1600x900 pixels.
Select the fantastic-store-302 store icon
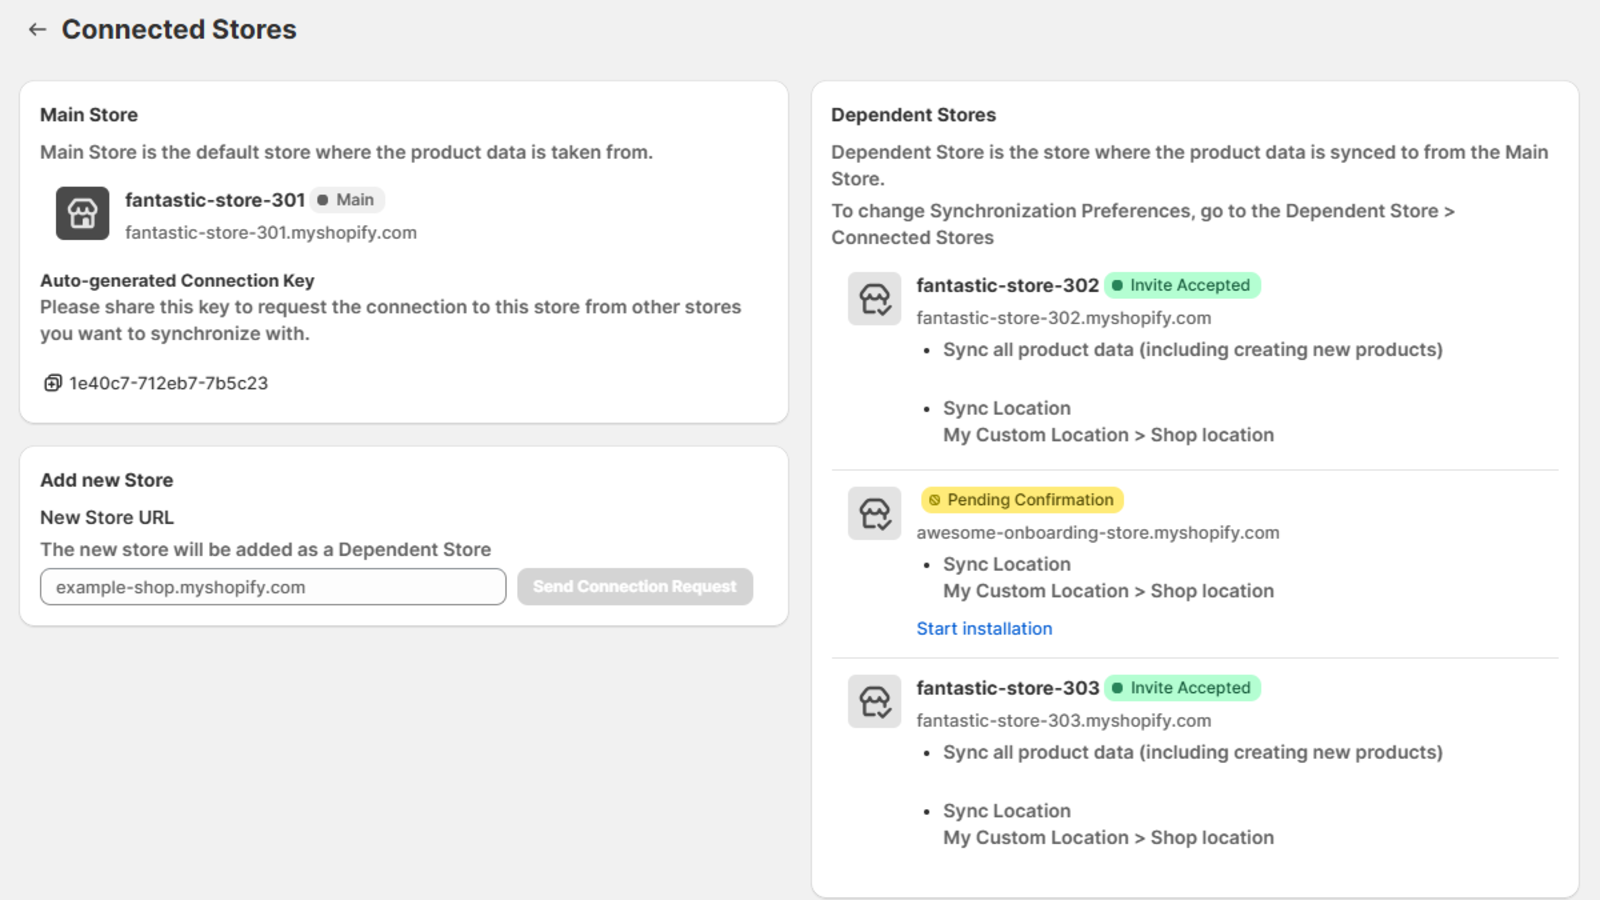pos(874,298)
